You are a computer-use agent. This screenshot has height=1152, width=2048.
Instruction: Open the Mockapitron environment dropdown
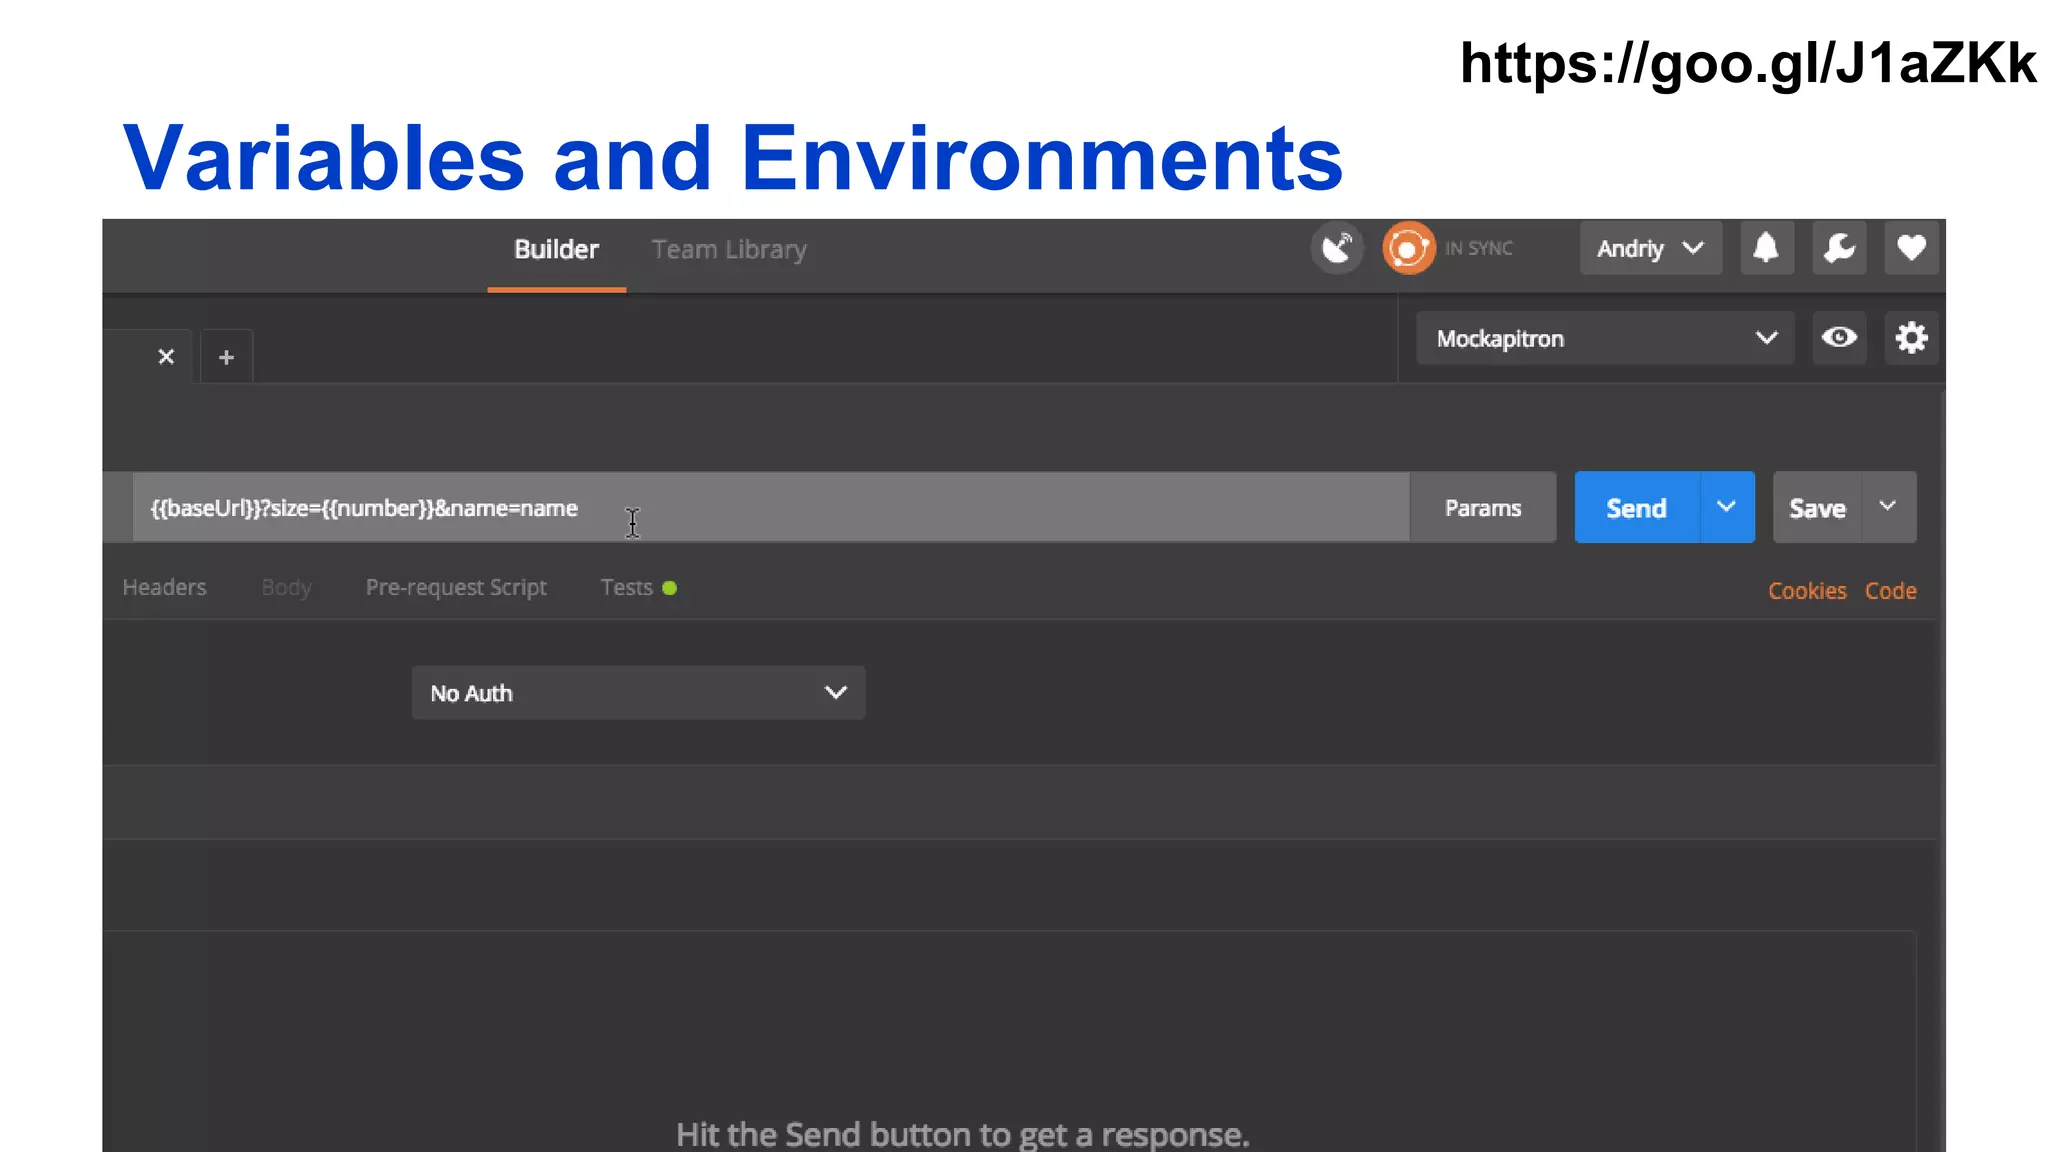click(x=1605, y=338)
